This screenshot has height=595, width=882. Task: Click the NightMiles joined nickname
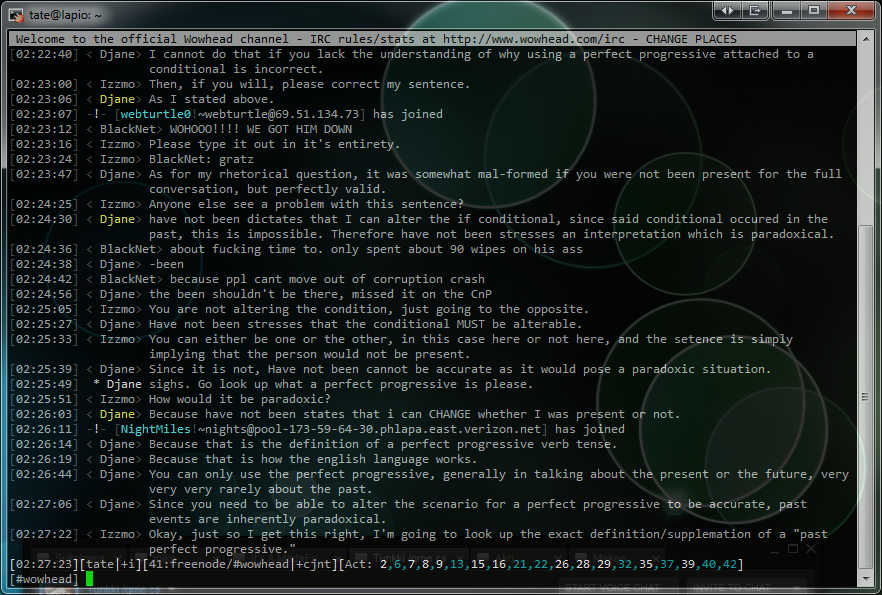click(x=156, y=429)
